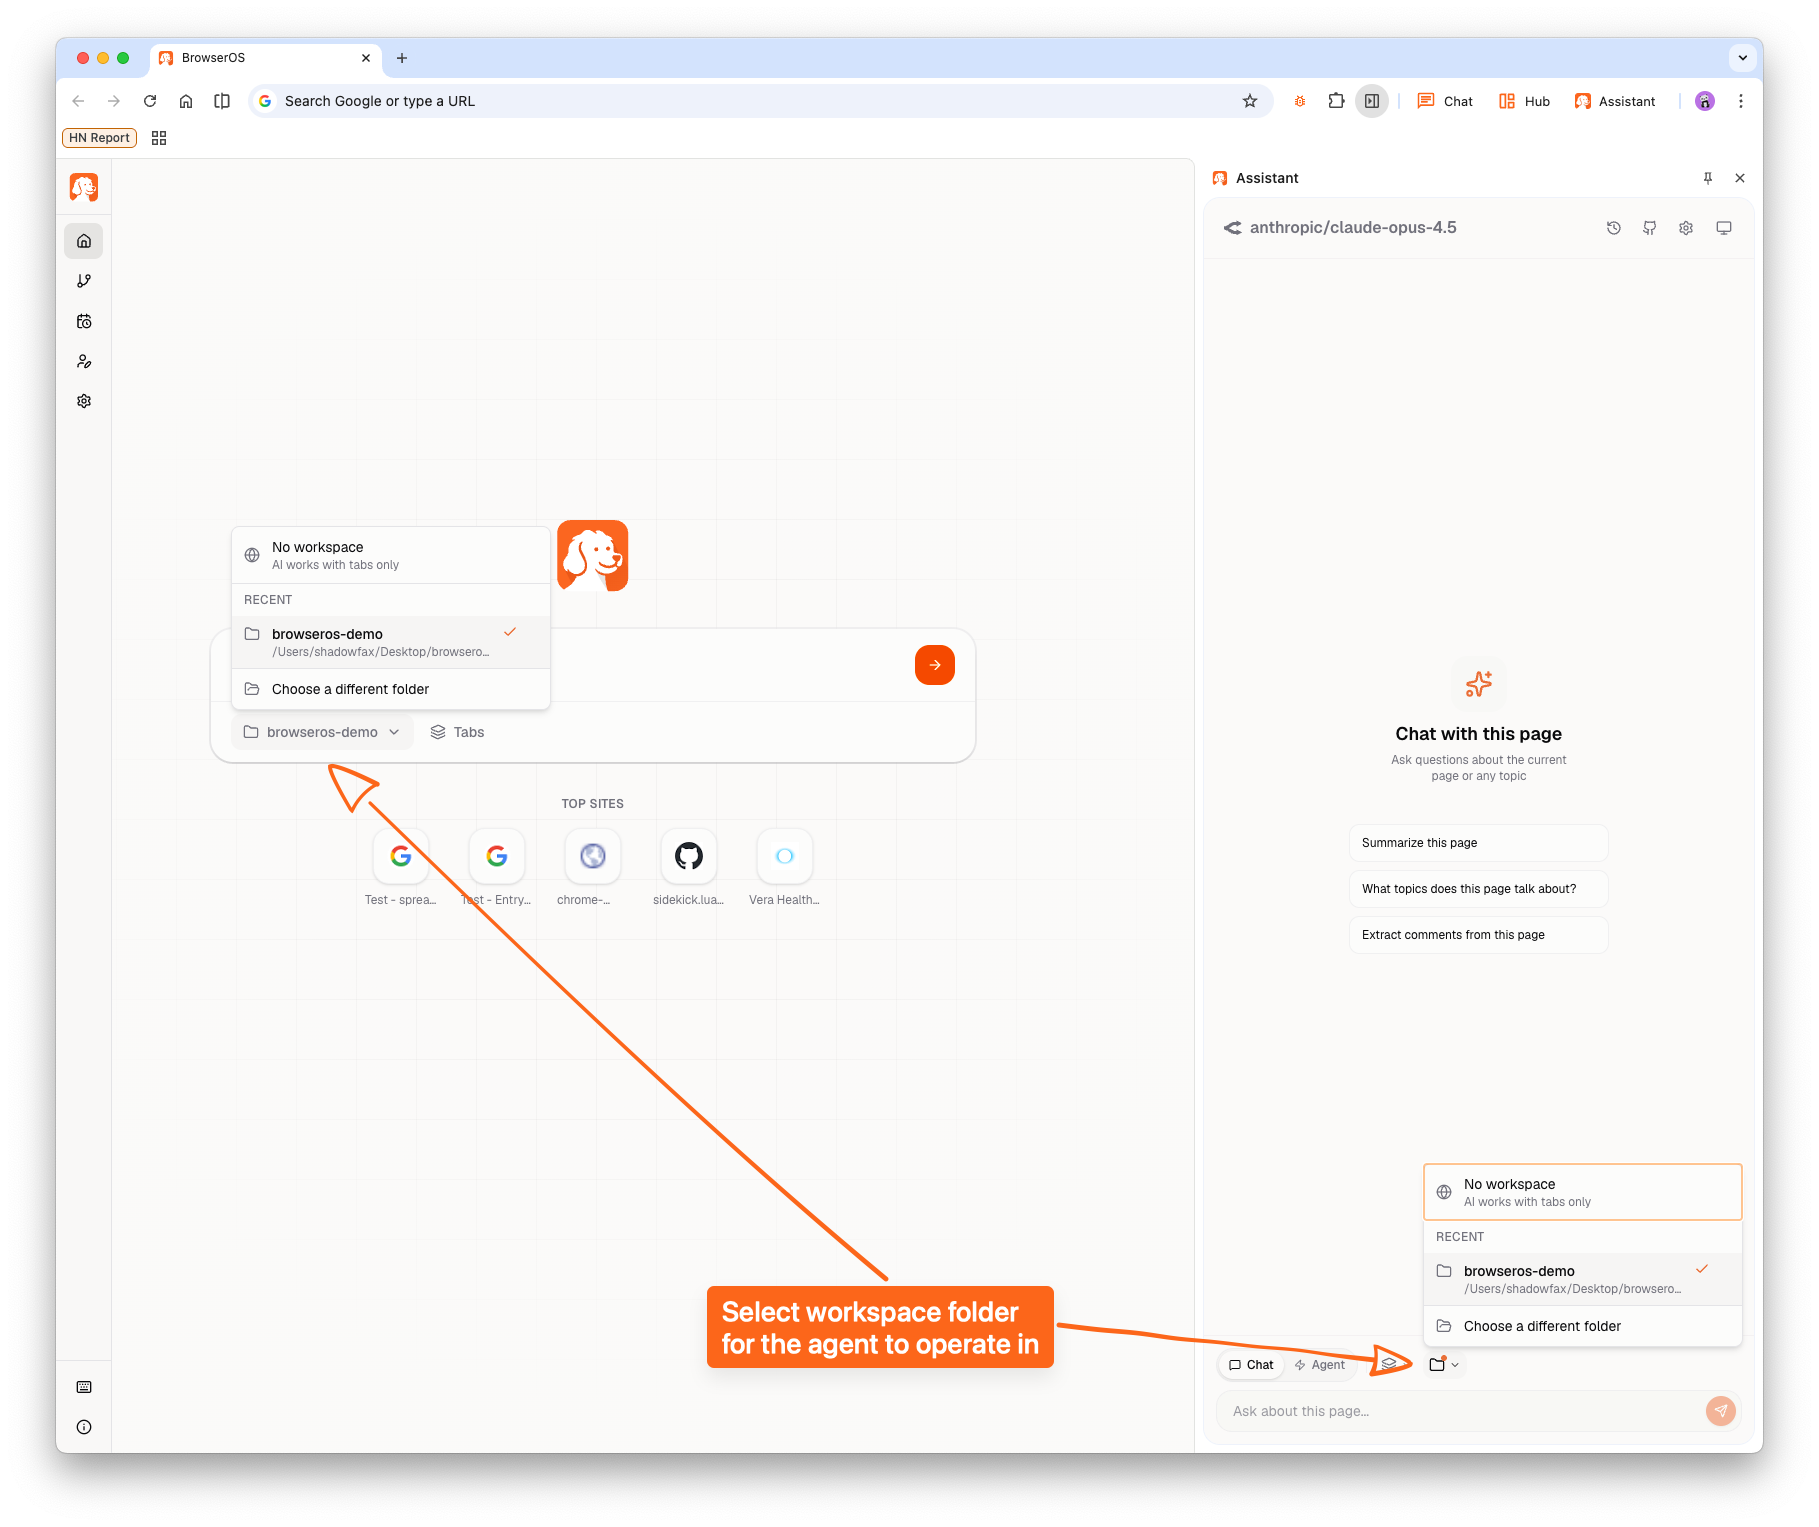Open the conversation history icon in Assistant panel

point(1613,227)
